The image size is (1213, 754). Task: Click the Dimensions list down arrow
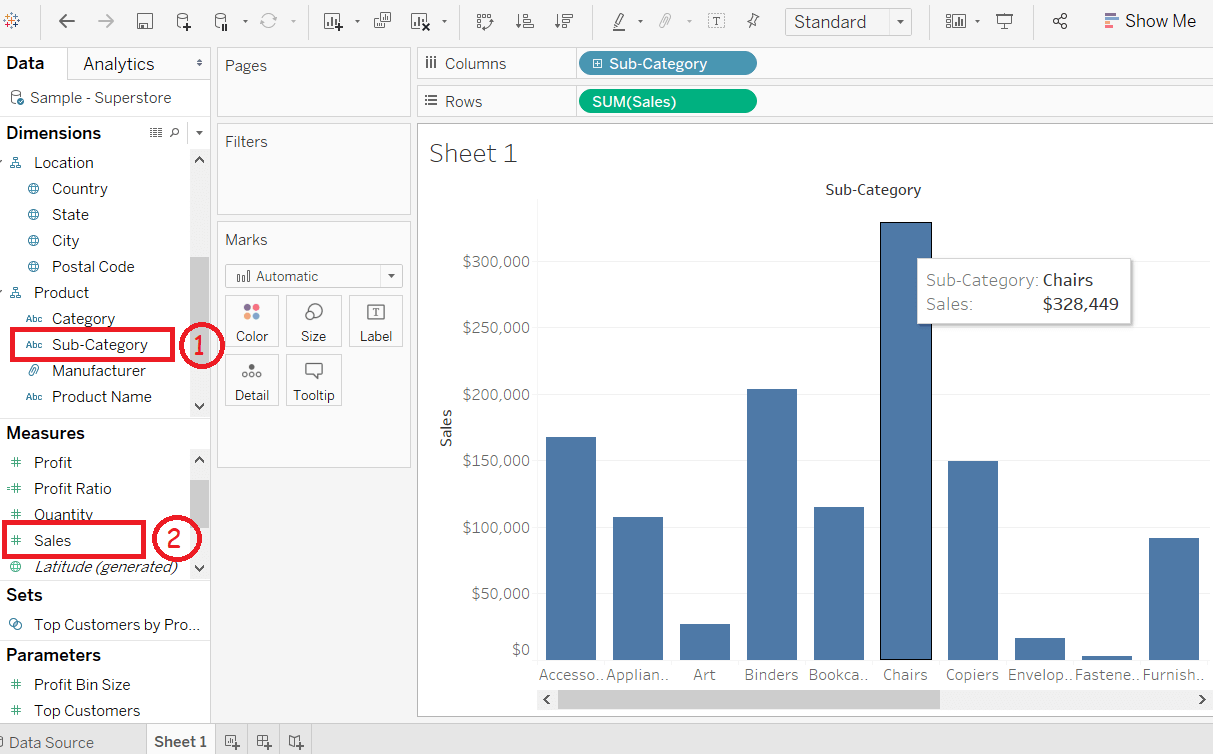pyautogui.click(x=199, y=405)
